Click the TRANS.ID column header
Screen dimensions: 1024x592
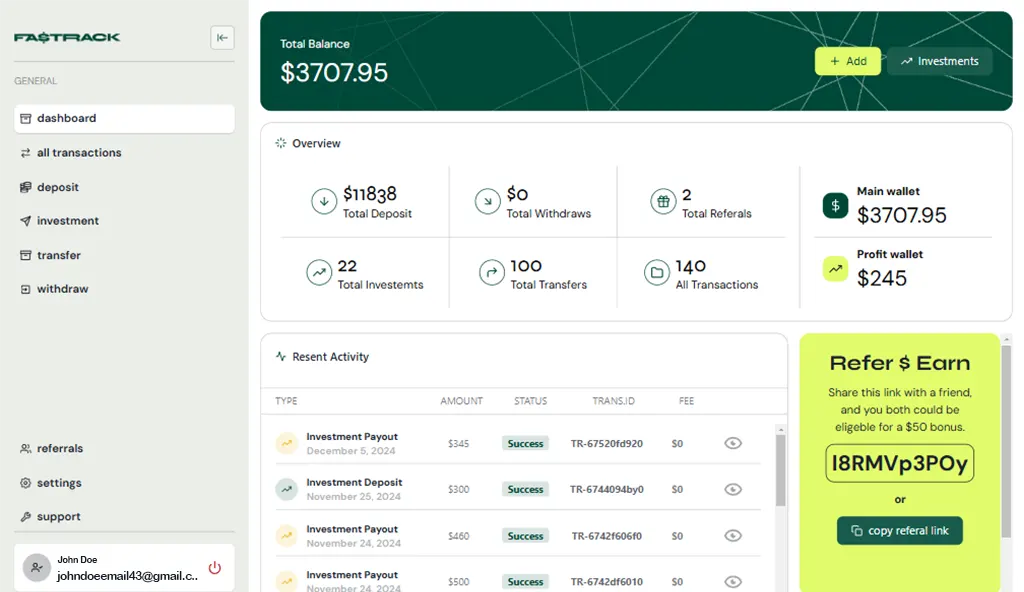click(613, 401)
